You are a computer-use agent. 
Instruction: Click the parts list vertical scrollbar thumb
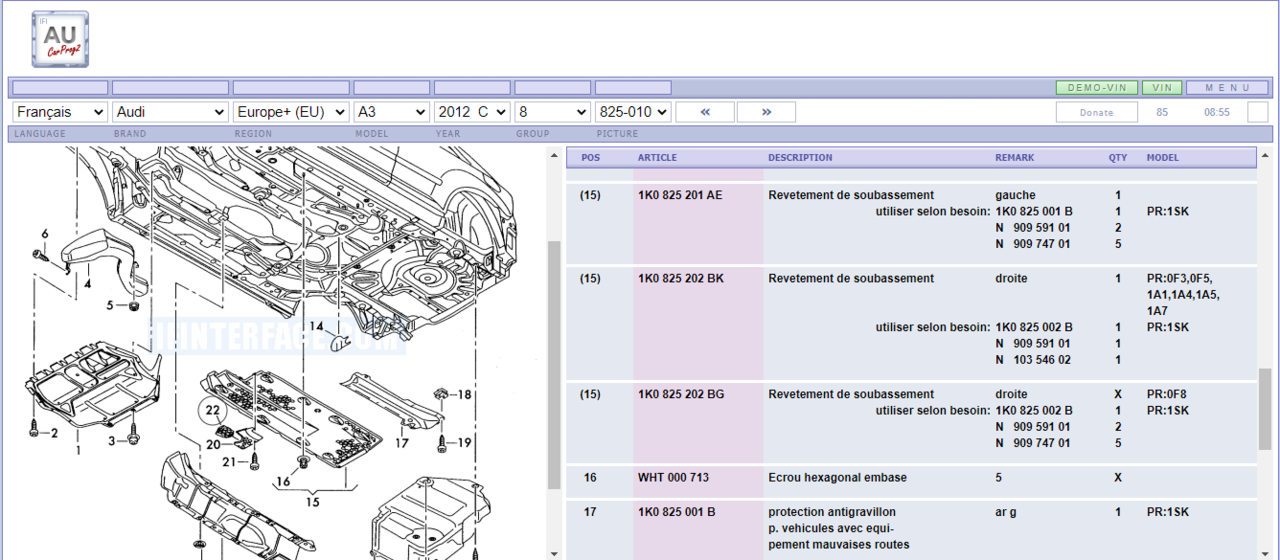click(x=1265, y=408)
